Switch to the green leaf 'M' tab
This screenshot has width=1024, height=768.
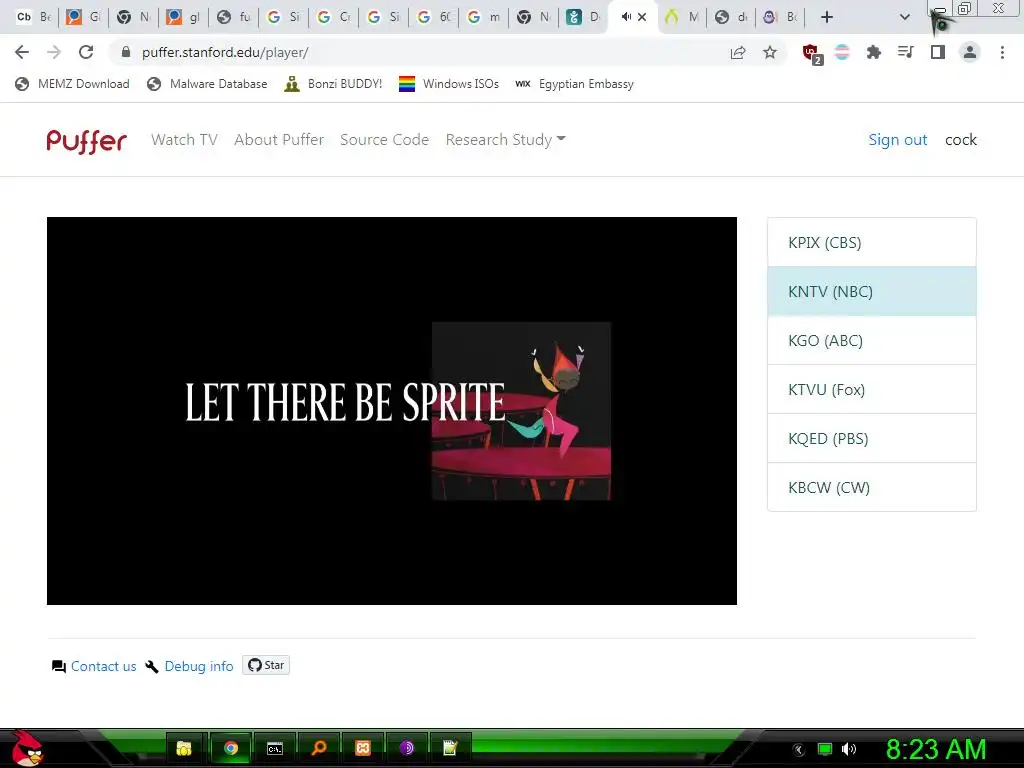[682, 17]
